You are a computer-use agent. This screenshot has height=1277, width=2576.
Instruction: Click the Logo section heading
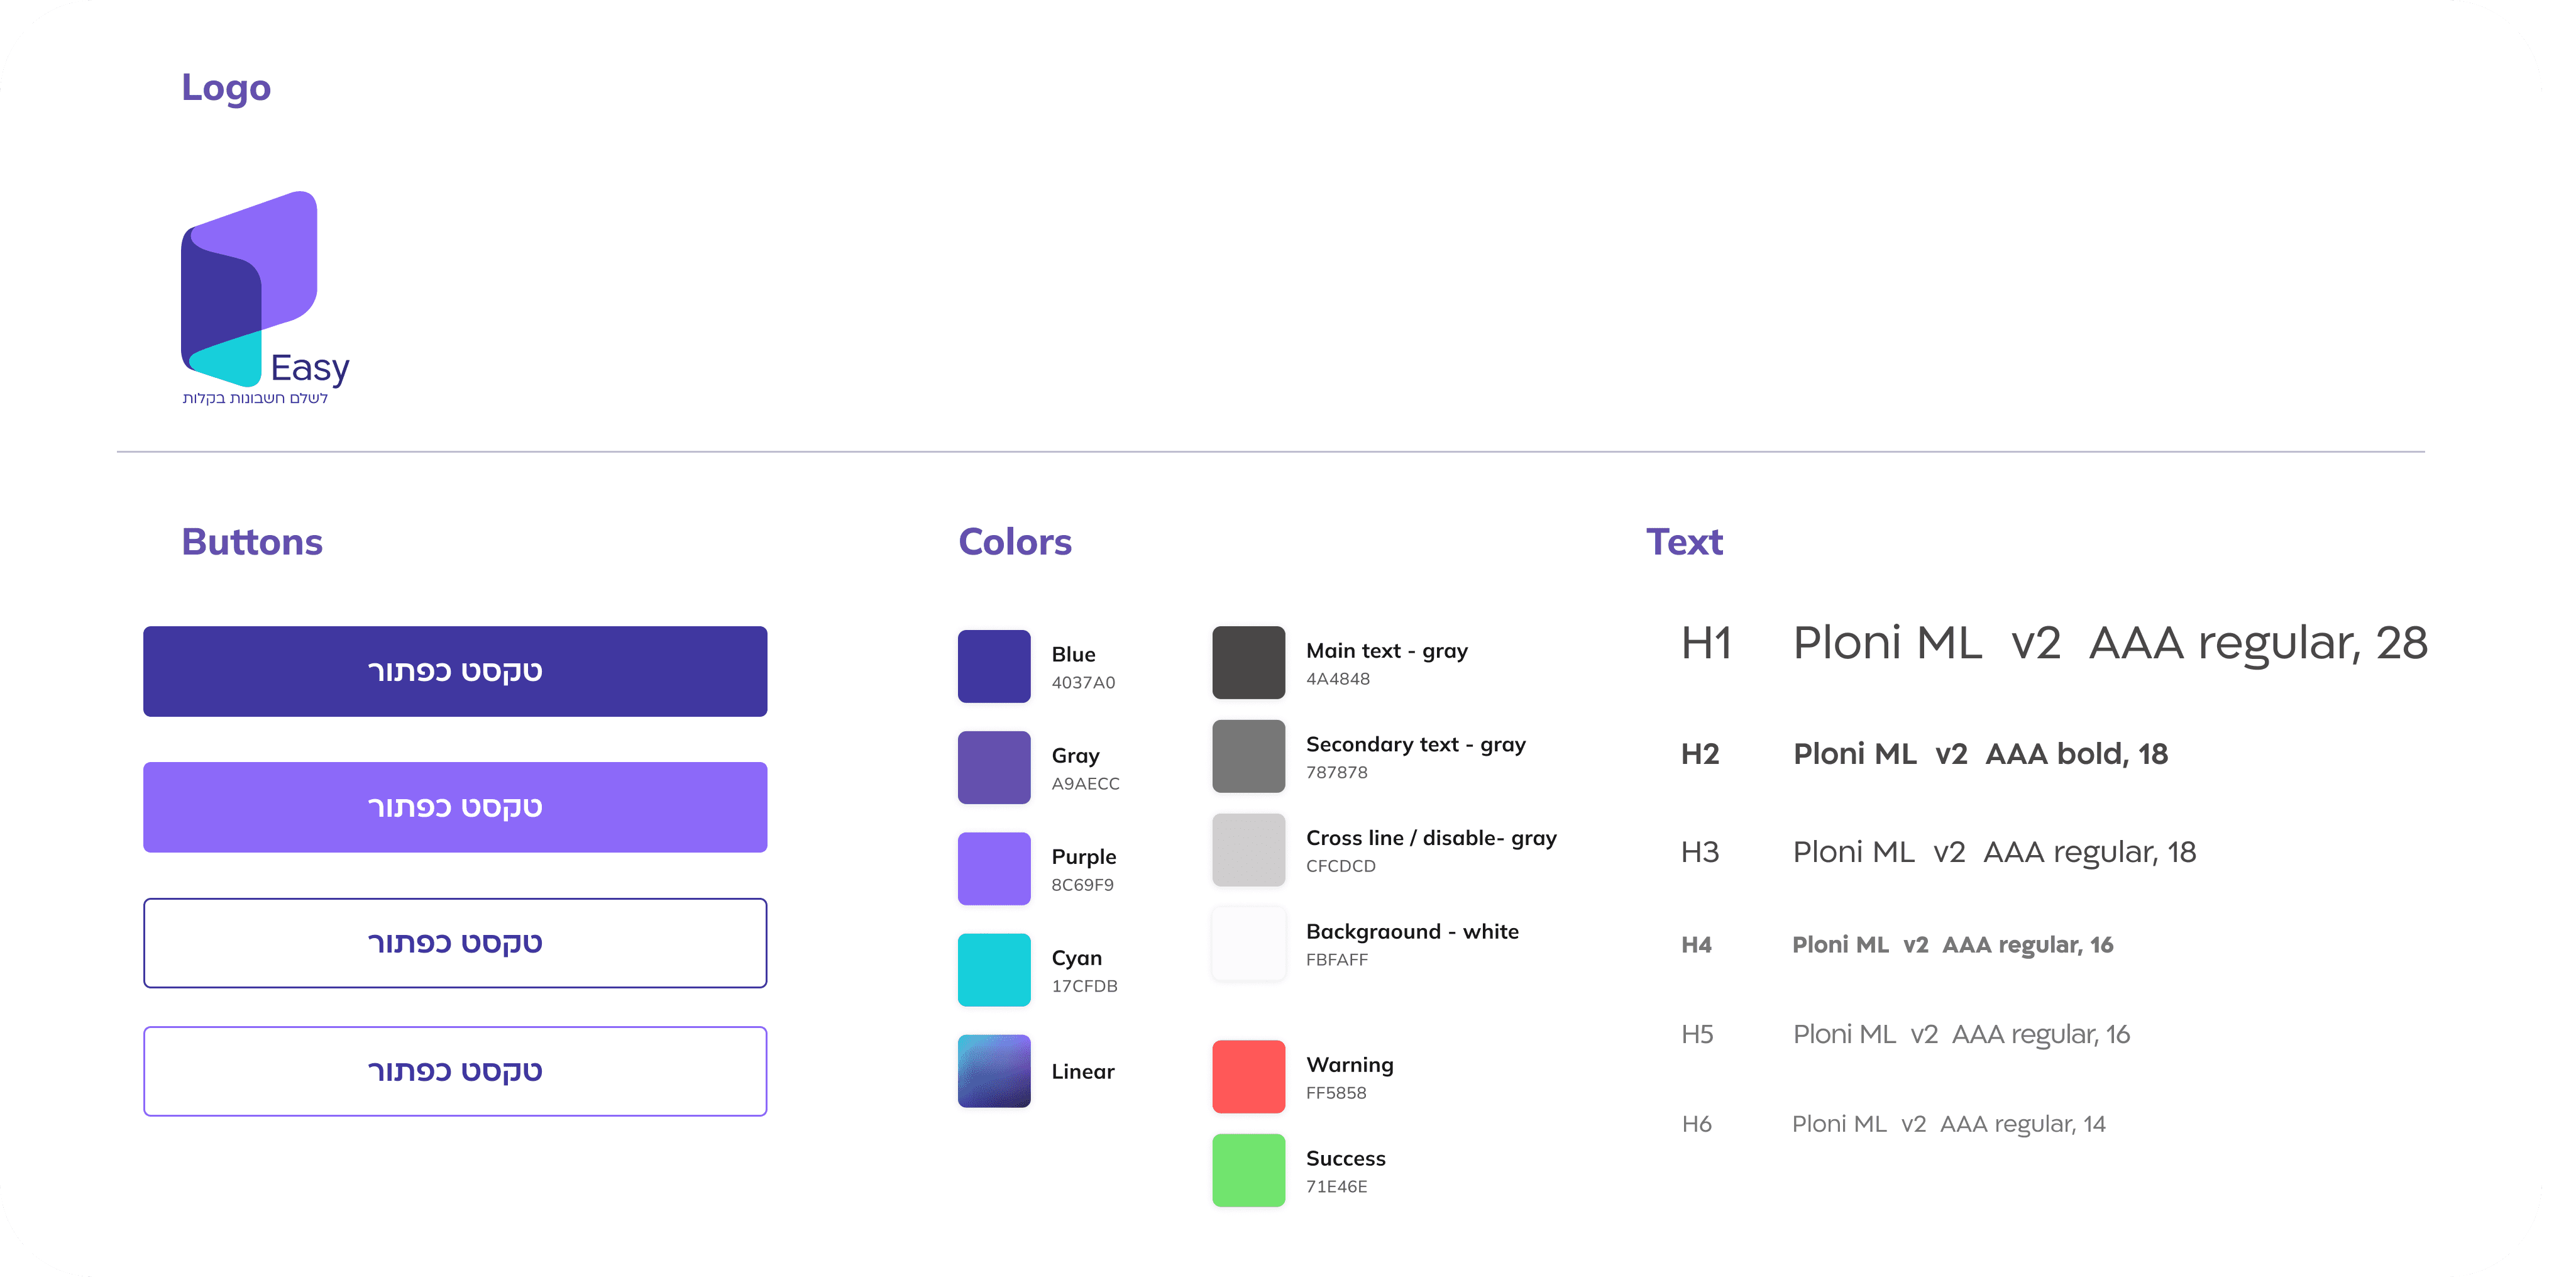[x=226, y=88]
